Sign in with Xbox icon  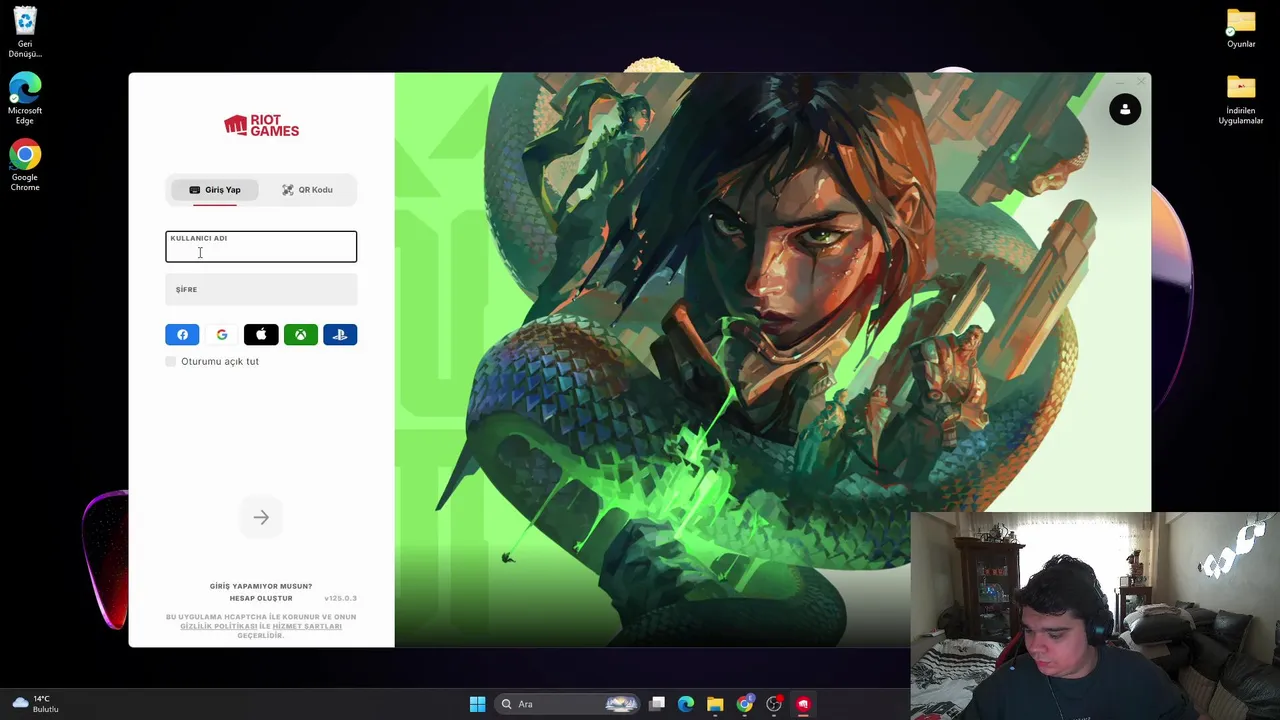click(x=300, y=335)
